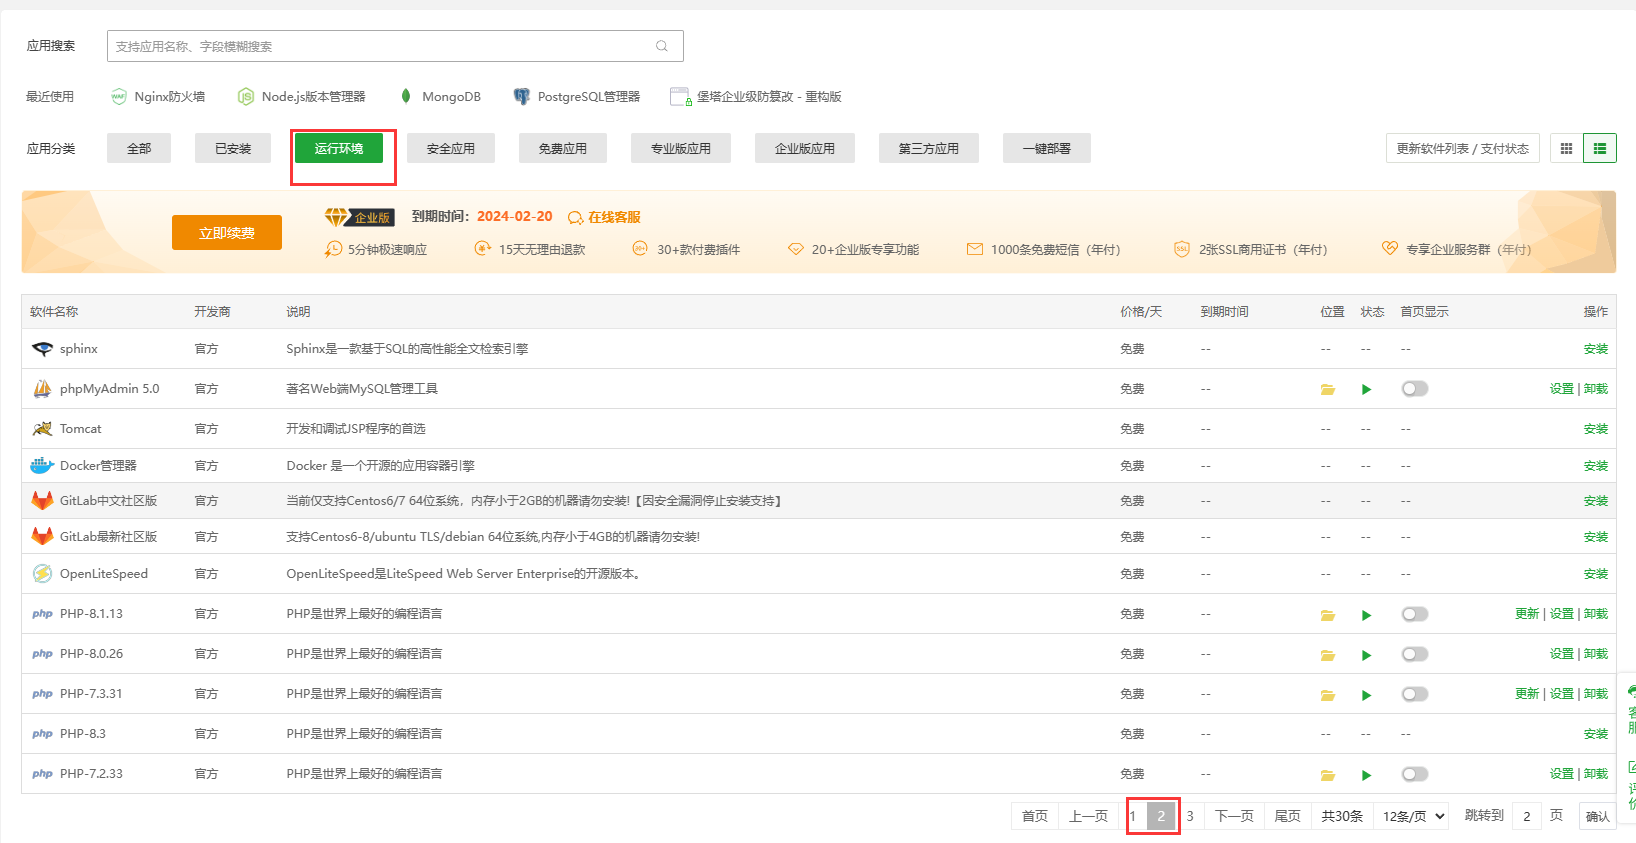Open Nginx防火墙 recent app icon
The width and height of the screenshot is (1636, 843).
(119, 97)
